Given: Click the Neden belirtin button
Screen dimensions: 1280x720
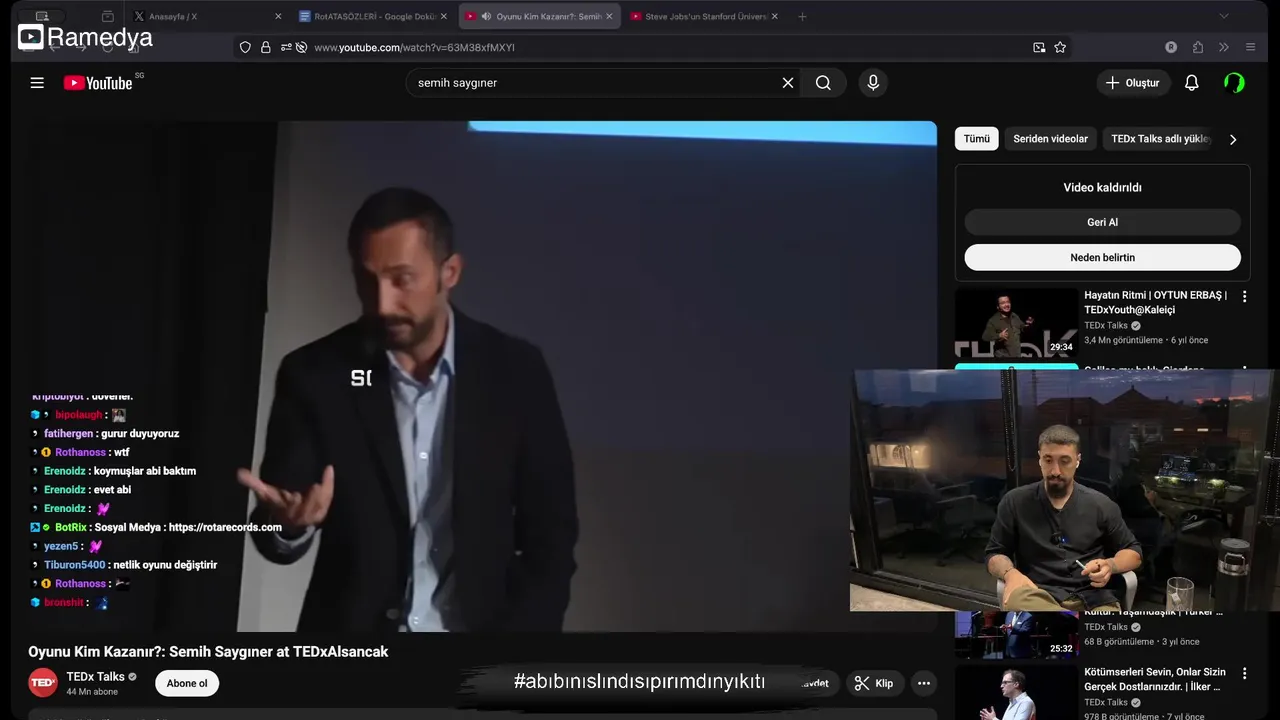Looking at the screenshot, I should tap(1102, 257).
